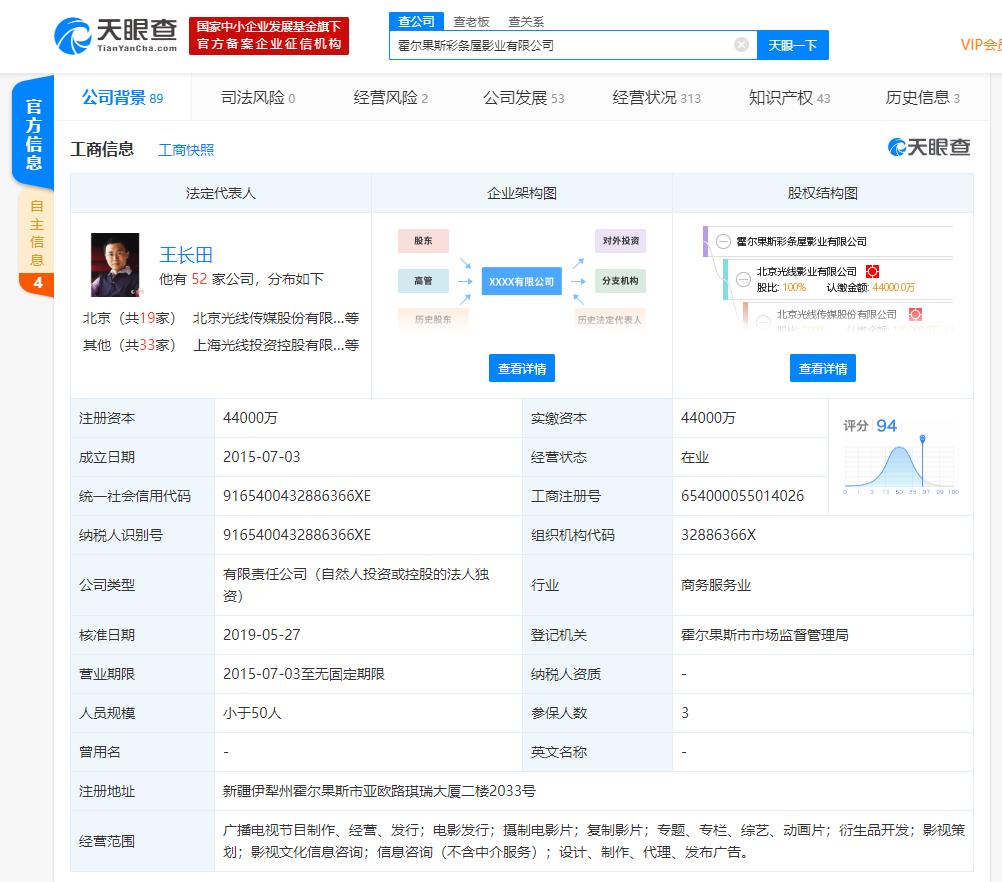Open 上海光线投资控股有限...等 company link
Screen dimensions: 1002x882
coord(275,344)
